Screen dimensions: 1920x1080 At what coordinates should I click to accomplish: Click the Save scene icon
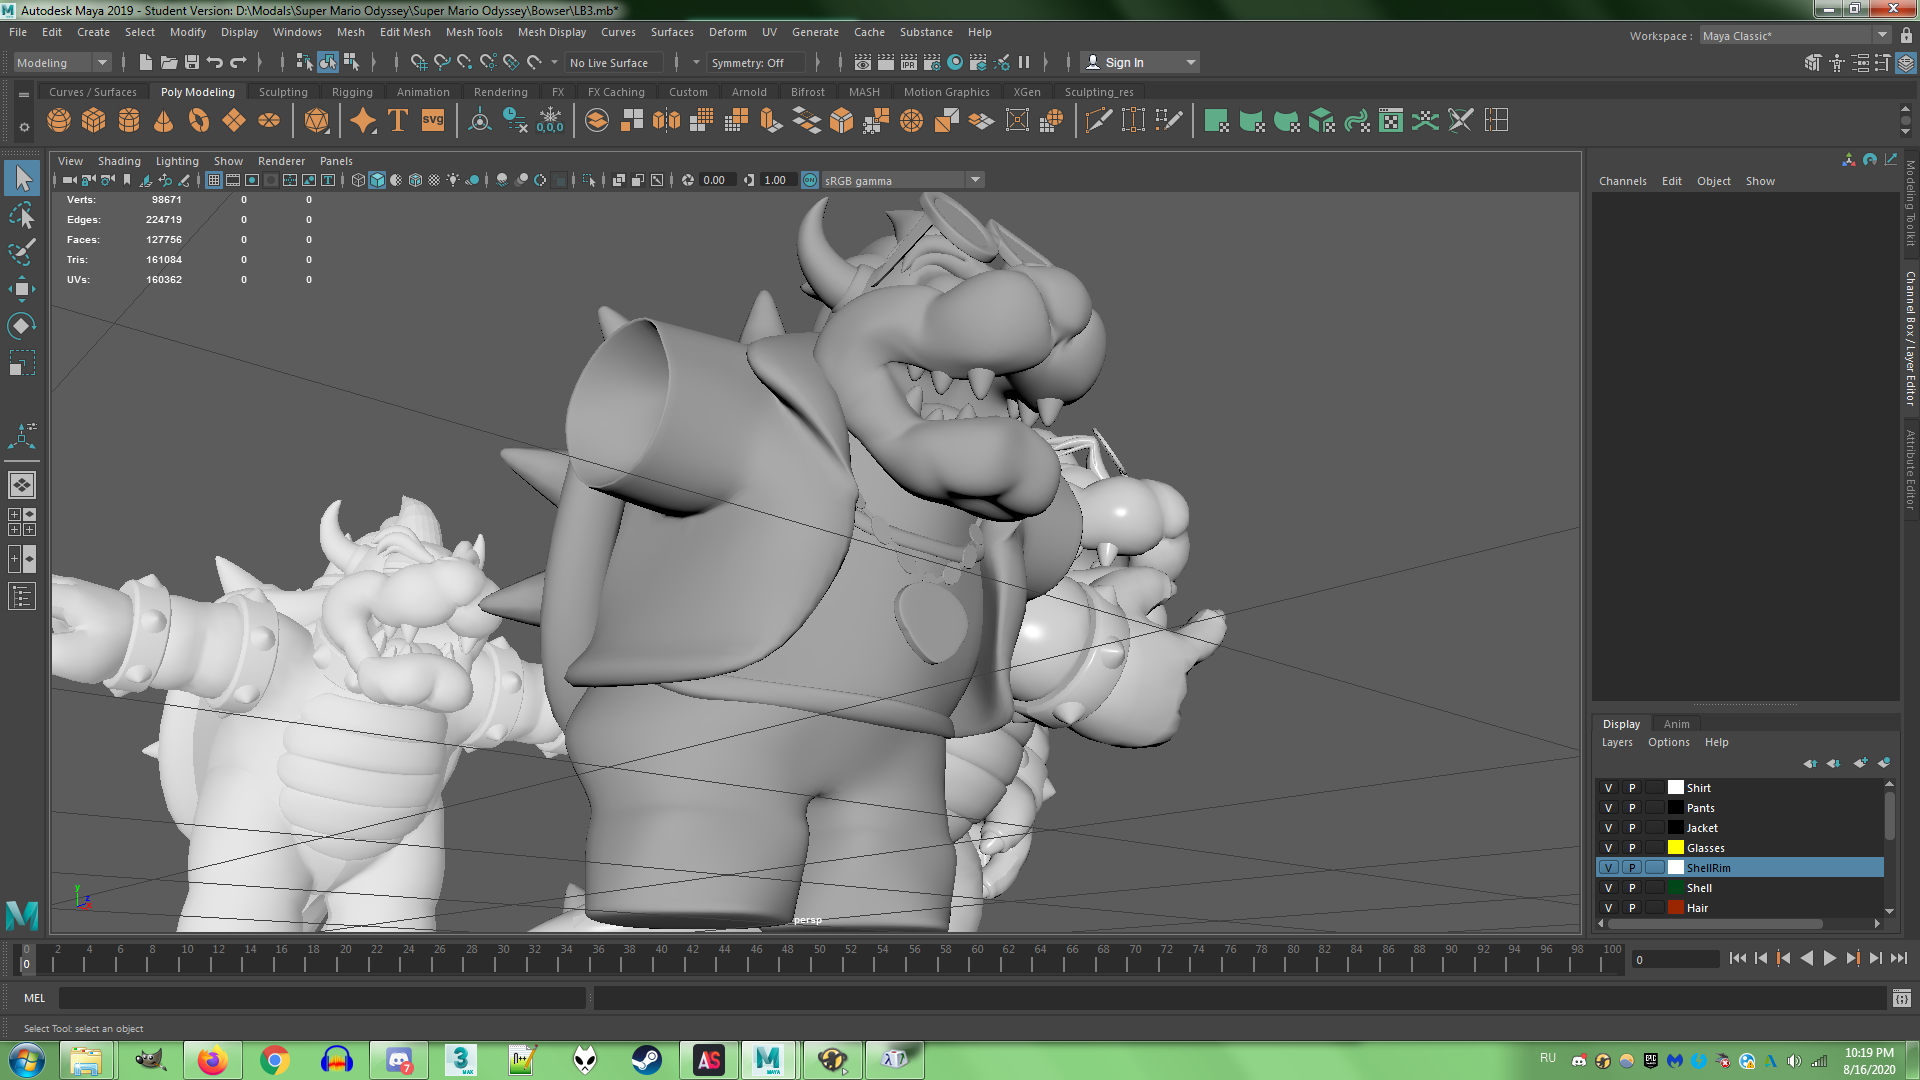pos(192,62)
